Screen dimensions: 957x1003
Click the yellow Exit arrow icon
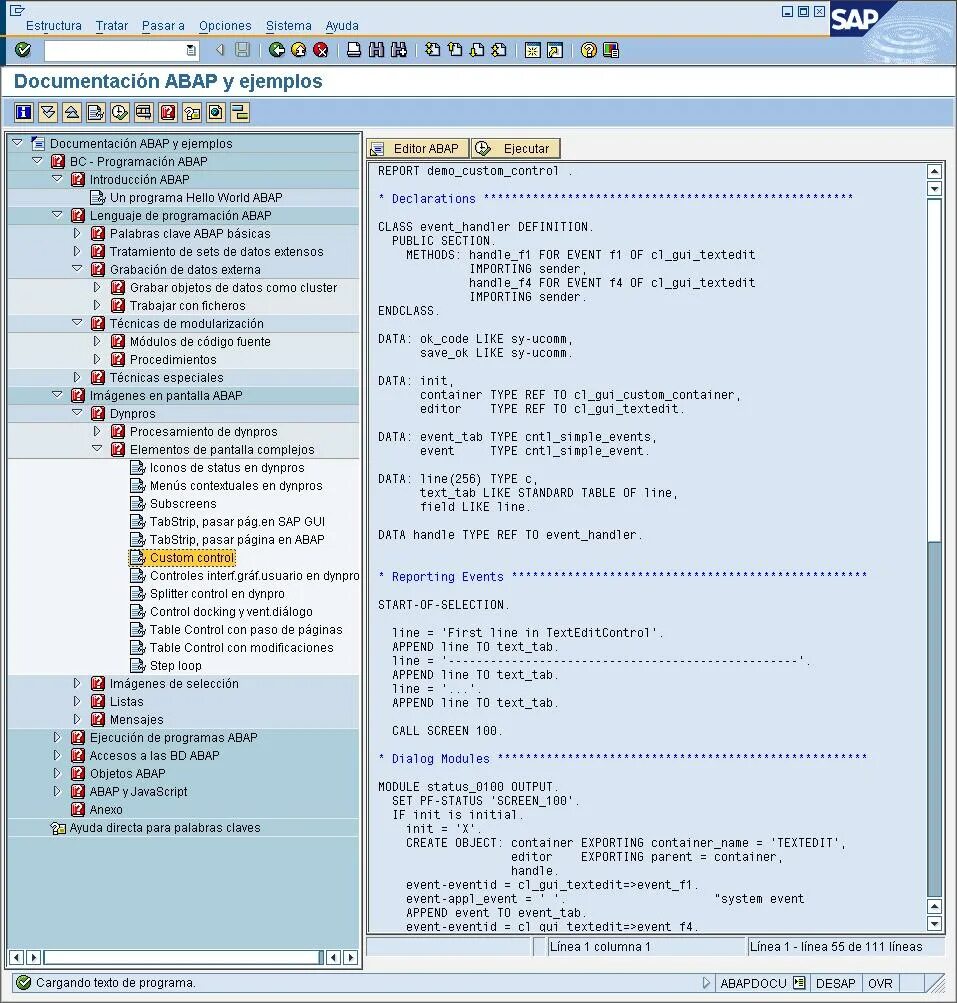pos(299,50)
